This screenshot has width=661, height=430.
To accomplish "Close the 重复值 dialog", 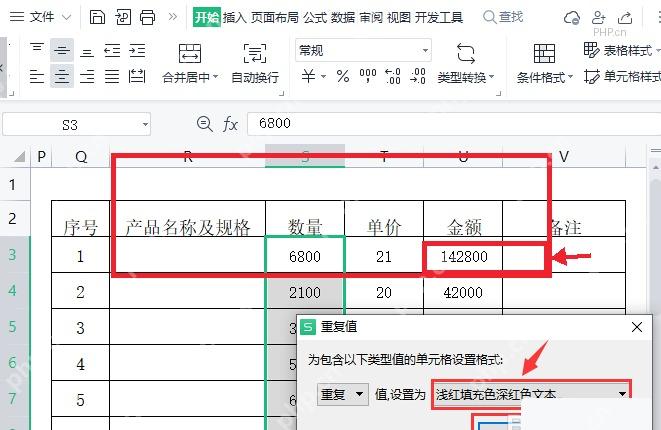I will point(637,327).
